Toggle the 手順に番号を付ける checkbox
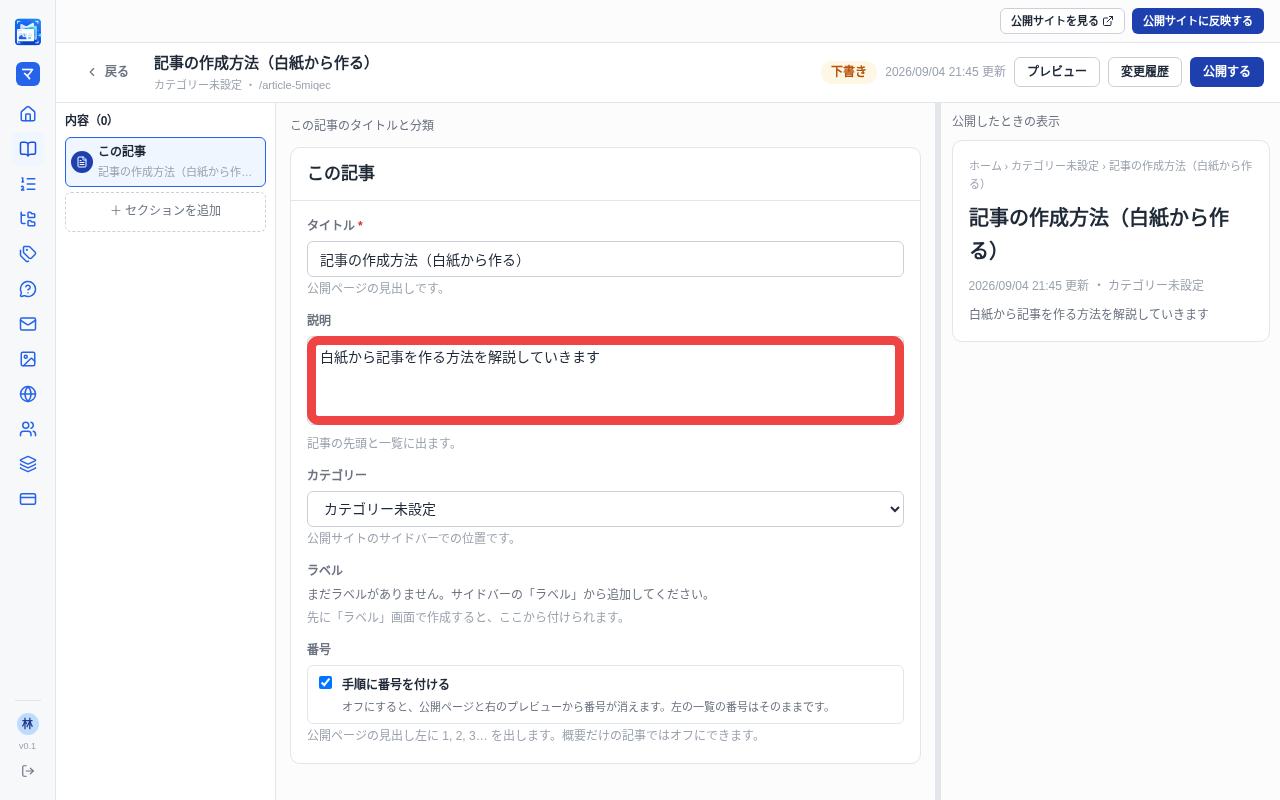 click(x=326, y=683)
